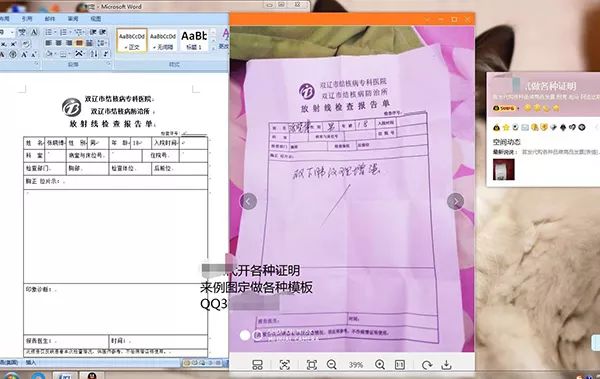
Task: Open the QQ penguin taskbar icon
Action: (x=92, y=375)
